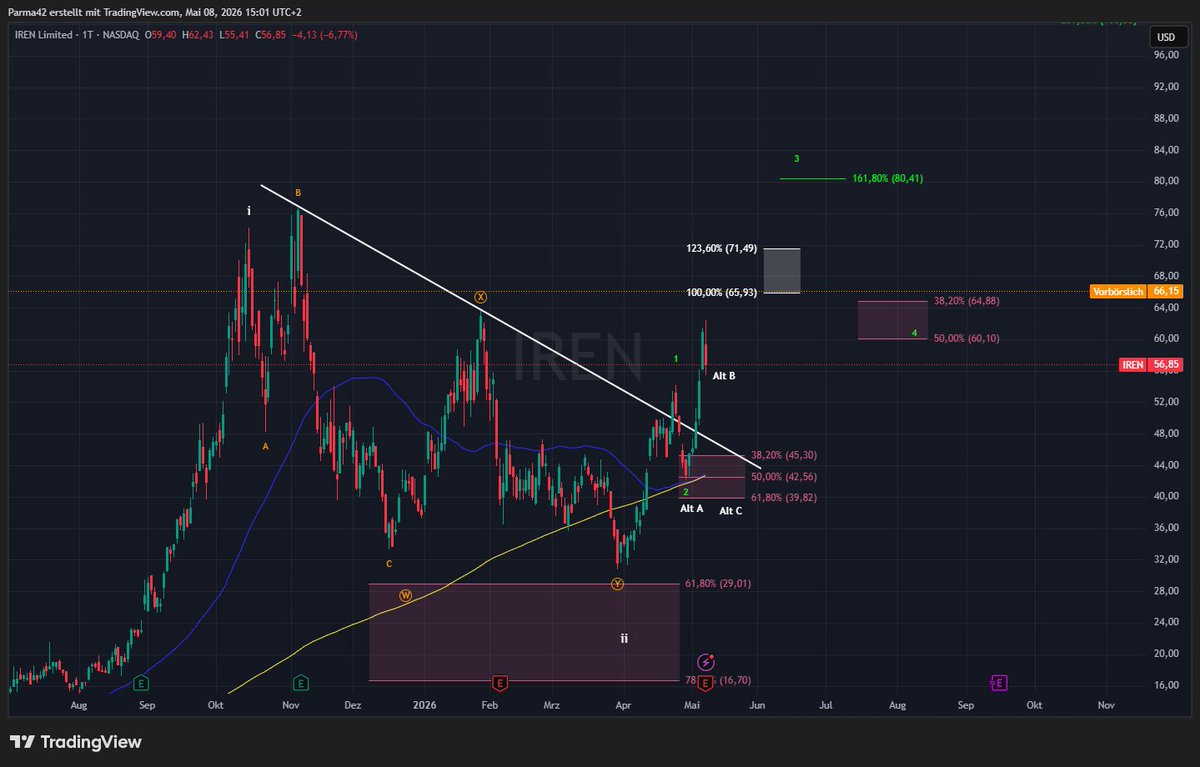The height and width of the screenshot is (767, 1200).
Task: Click the red earnings E marker near Feb
Action: 498,683
